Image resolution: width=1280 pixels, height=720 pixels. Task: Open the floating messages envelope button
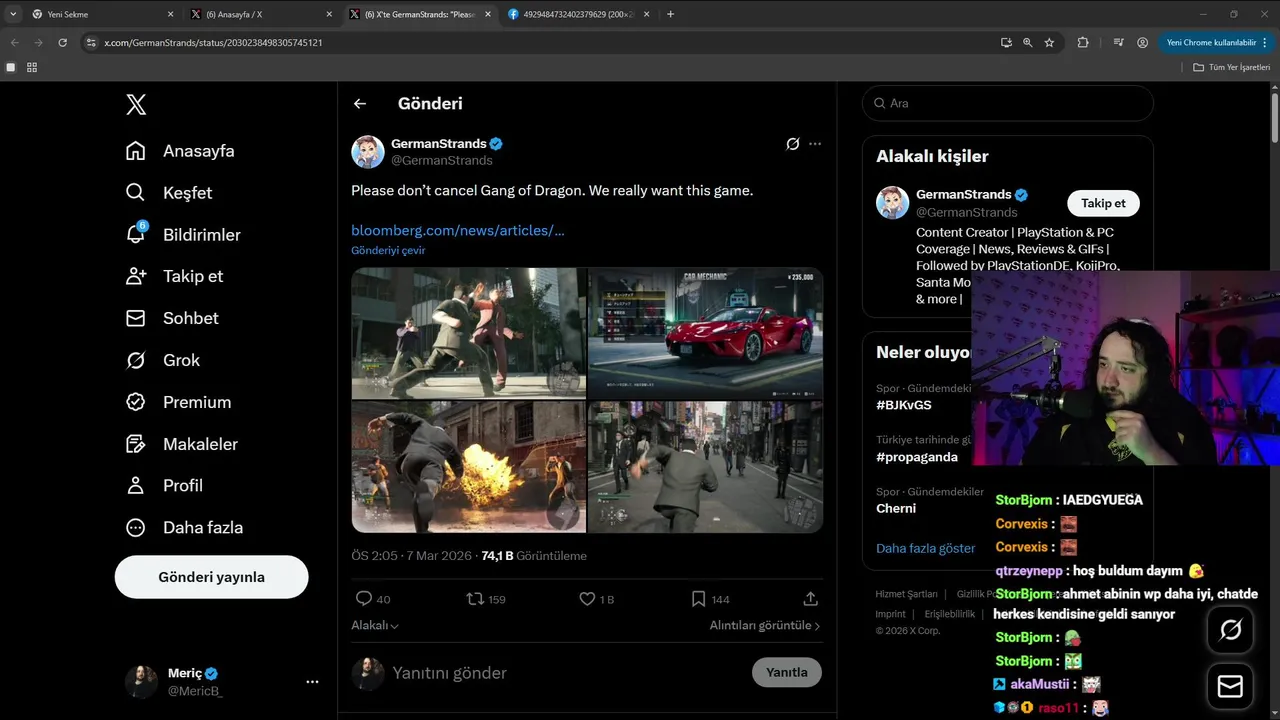tap(1231, 687)
